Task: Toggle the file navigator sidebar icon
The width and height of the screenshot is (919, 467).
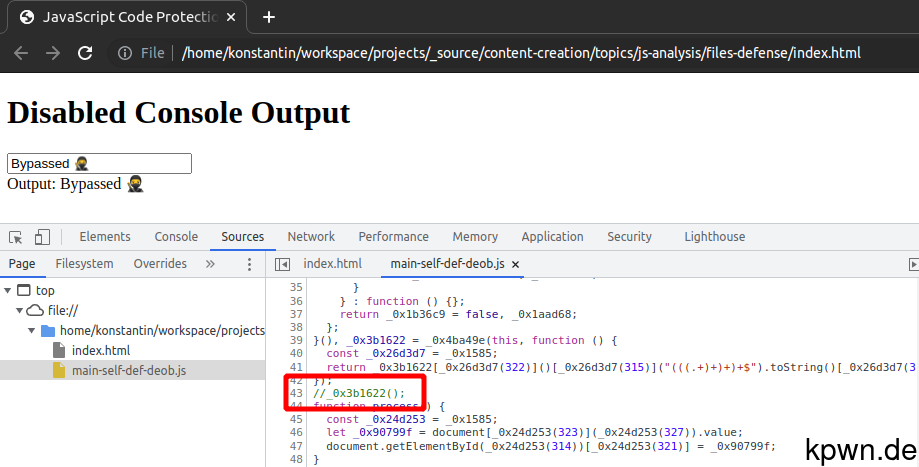Action: tap(282, 264)
